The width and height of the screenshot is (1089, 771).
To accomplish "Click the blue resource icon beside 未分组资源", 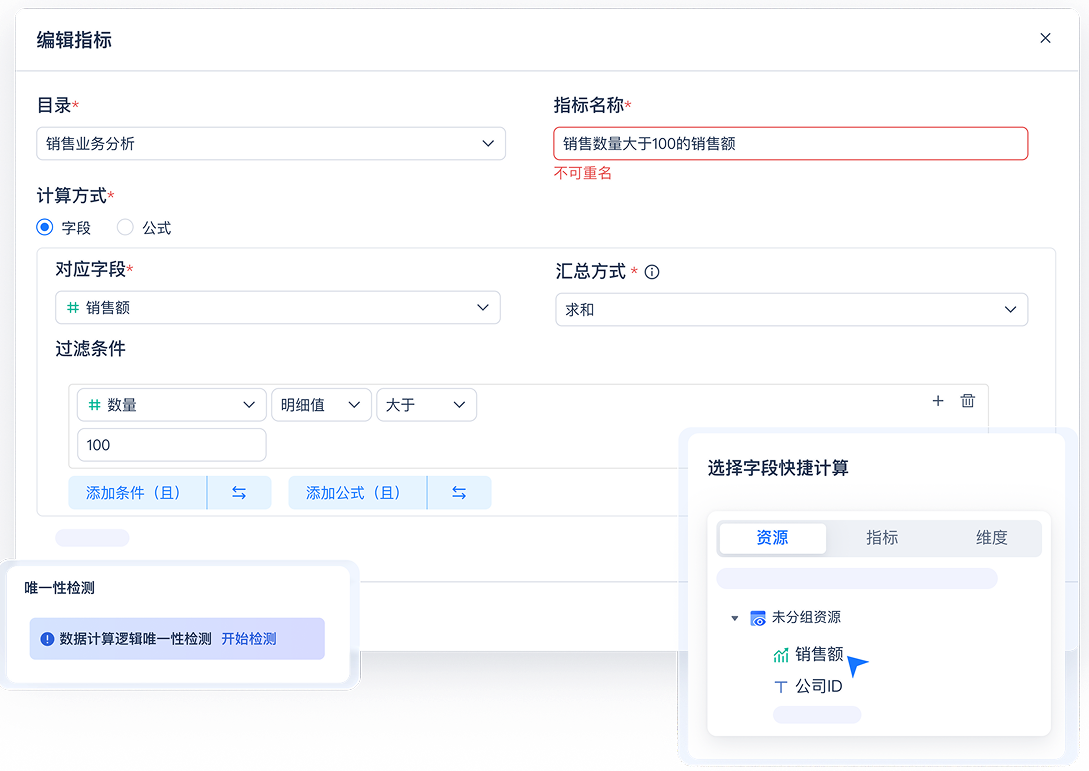I will 757,617.
